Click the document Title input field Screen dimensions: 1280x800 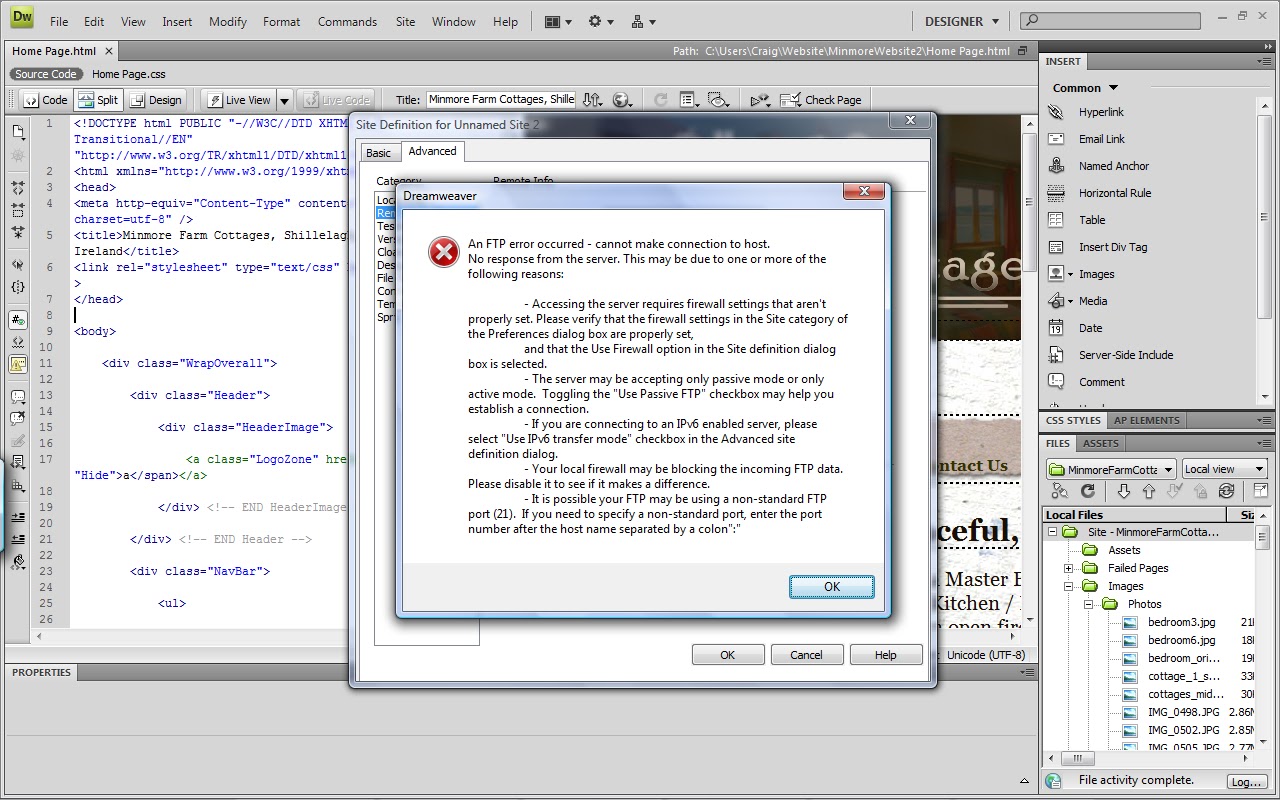point(501,100)
